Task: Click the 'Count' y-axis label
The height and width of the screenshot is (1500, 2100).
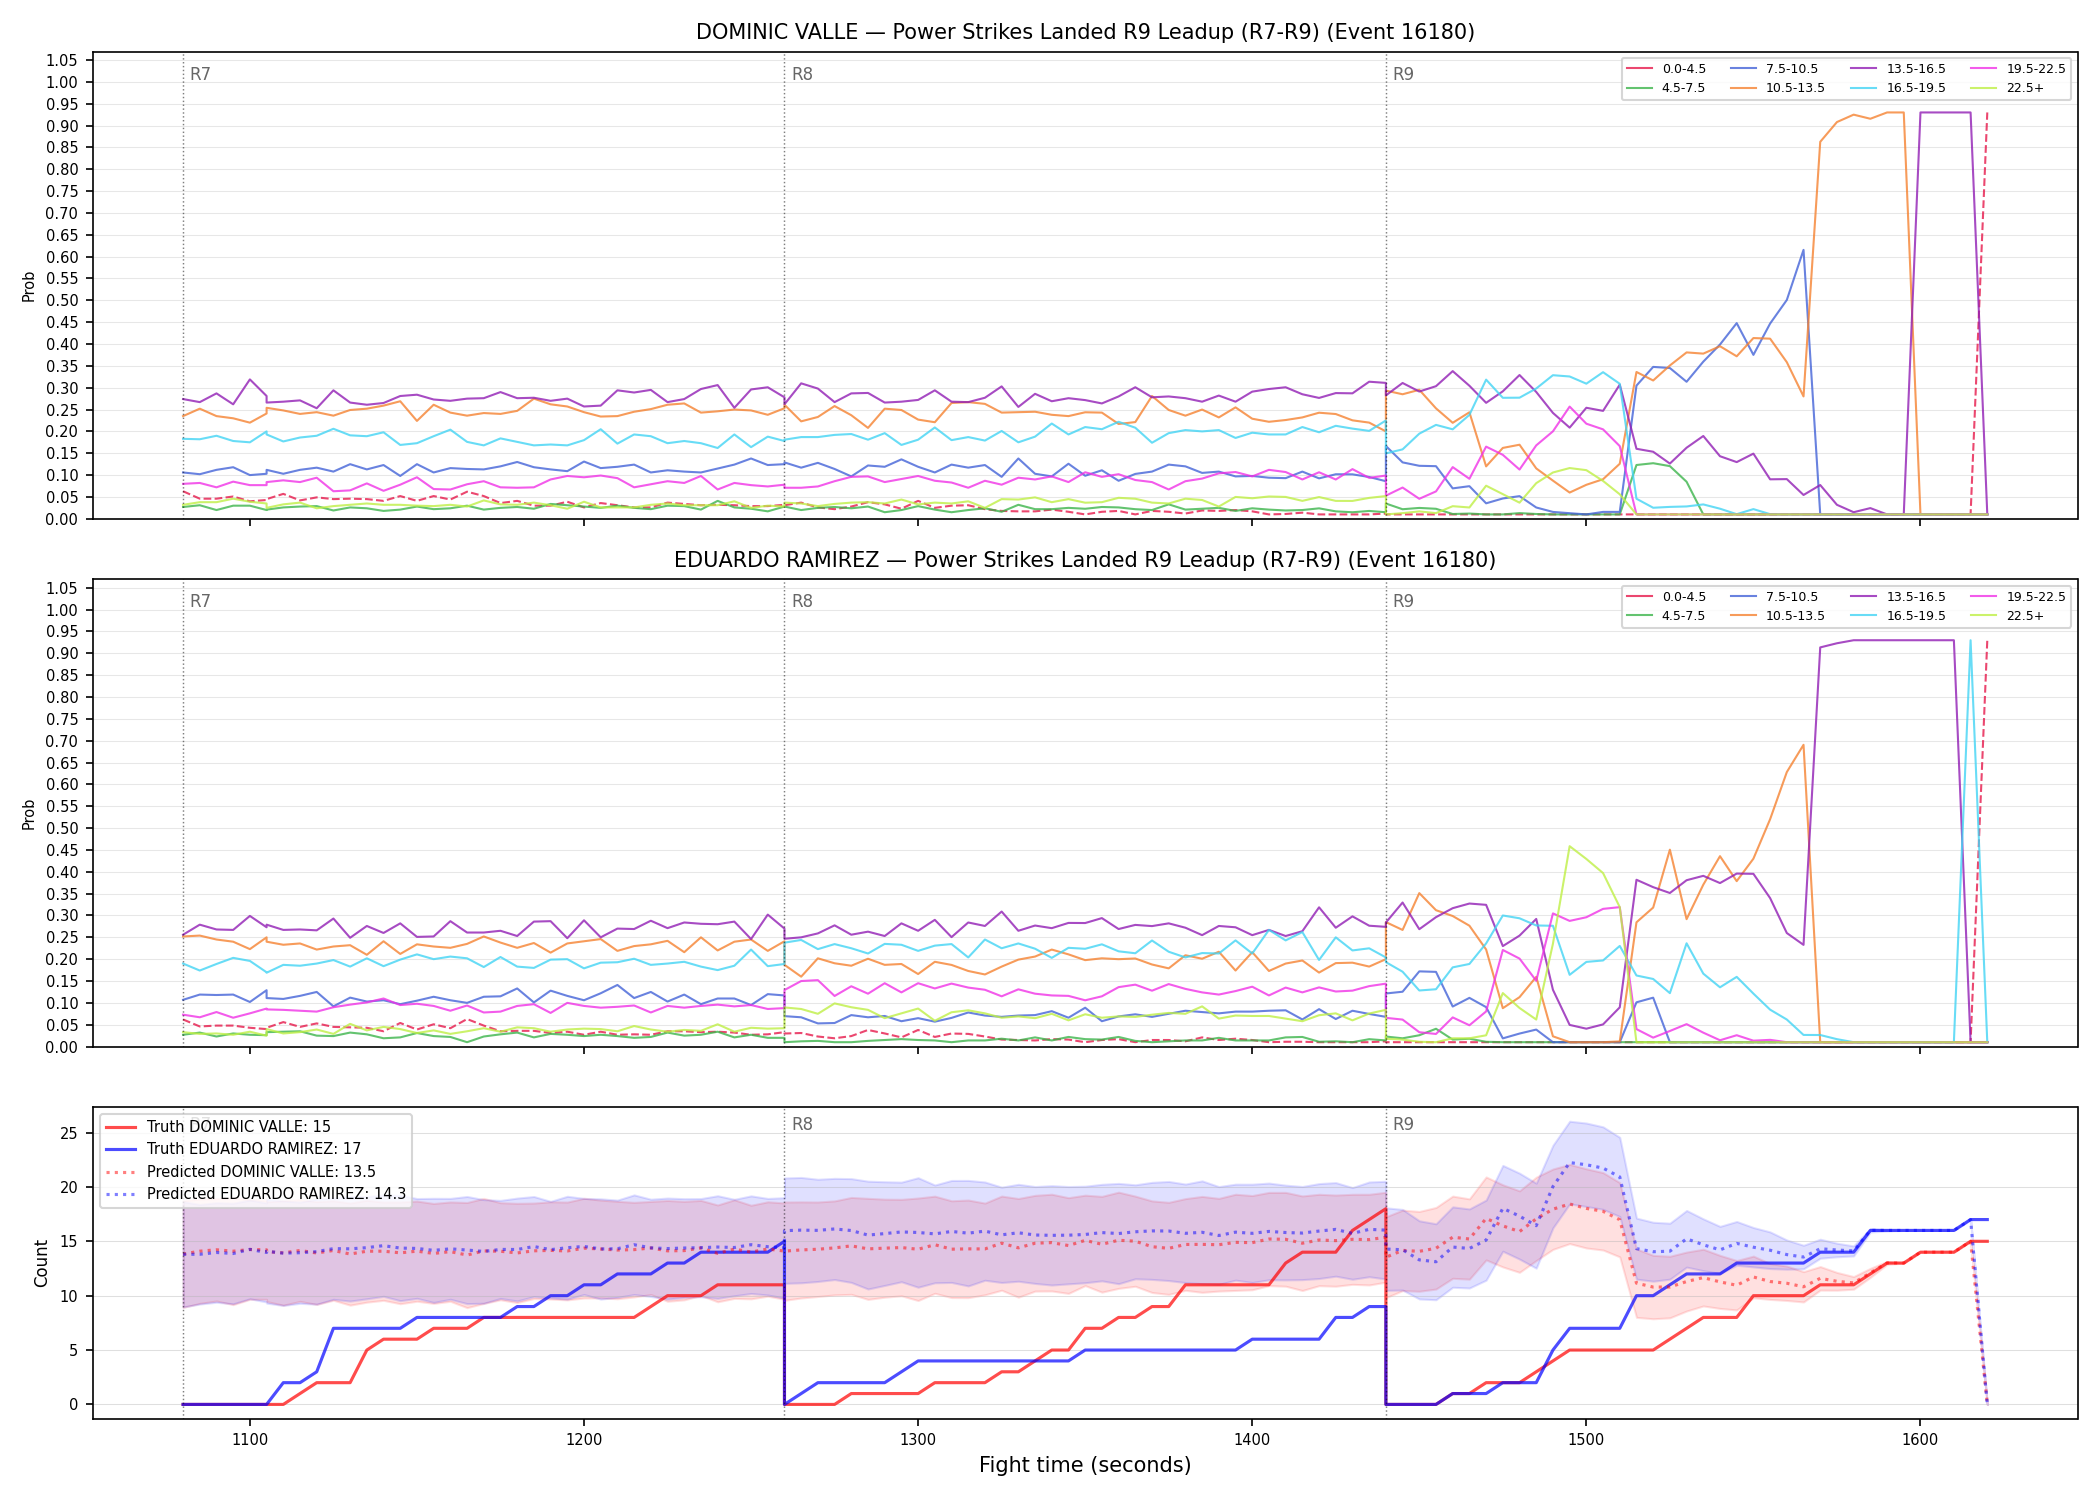Action: (x=41, y=1264)
